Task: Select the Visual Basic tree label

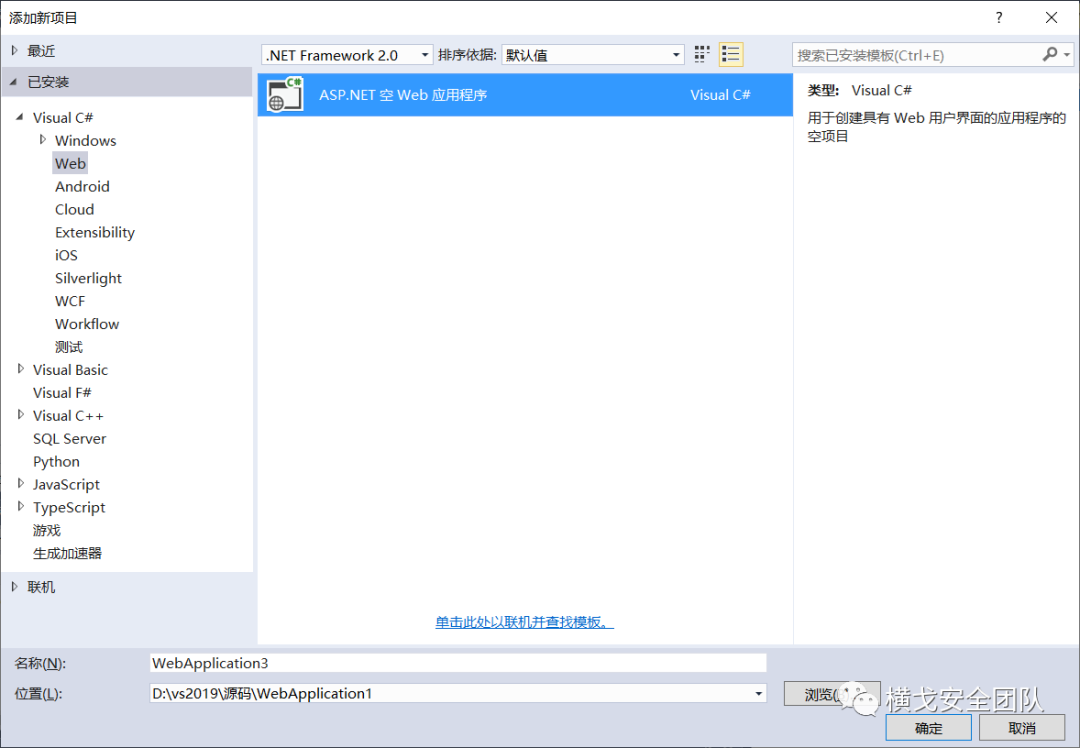Action: coord(70,370)
